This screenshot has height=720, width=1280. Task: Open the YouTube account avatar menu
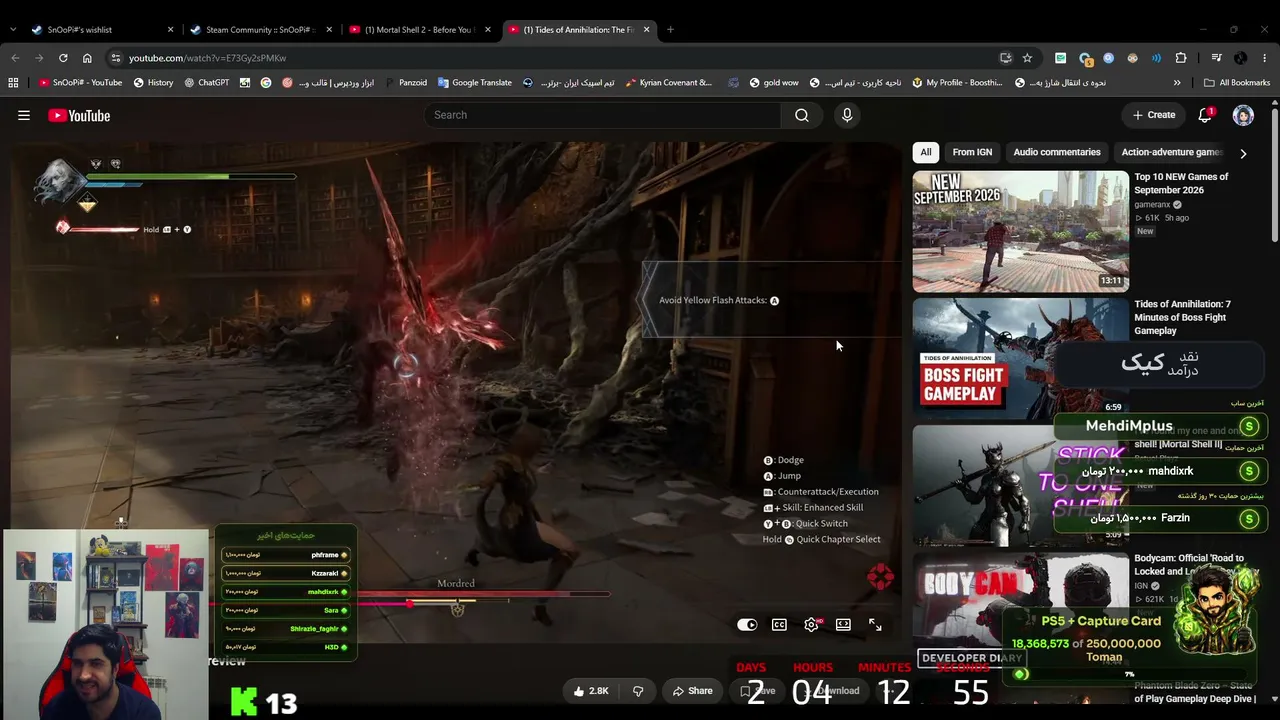tap(1243, 115)
